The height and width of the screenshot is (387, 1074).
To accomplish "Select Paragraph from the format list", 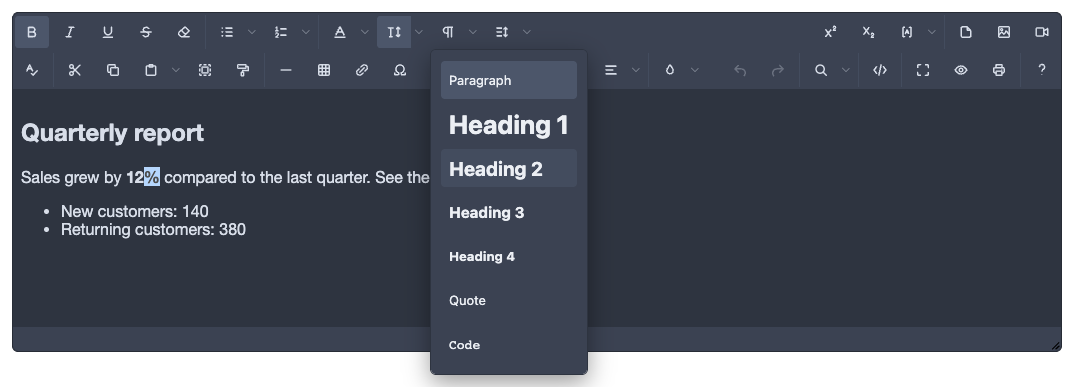I will click(x=509, y=80).
